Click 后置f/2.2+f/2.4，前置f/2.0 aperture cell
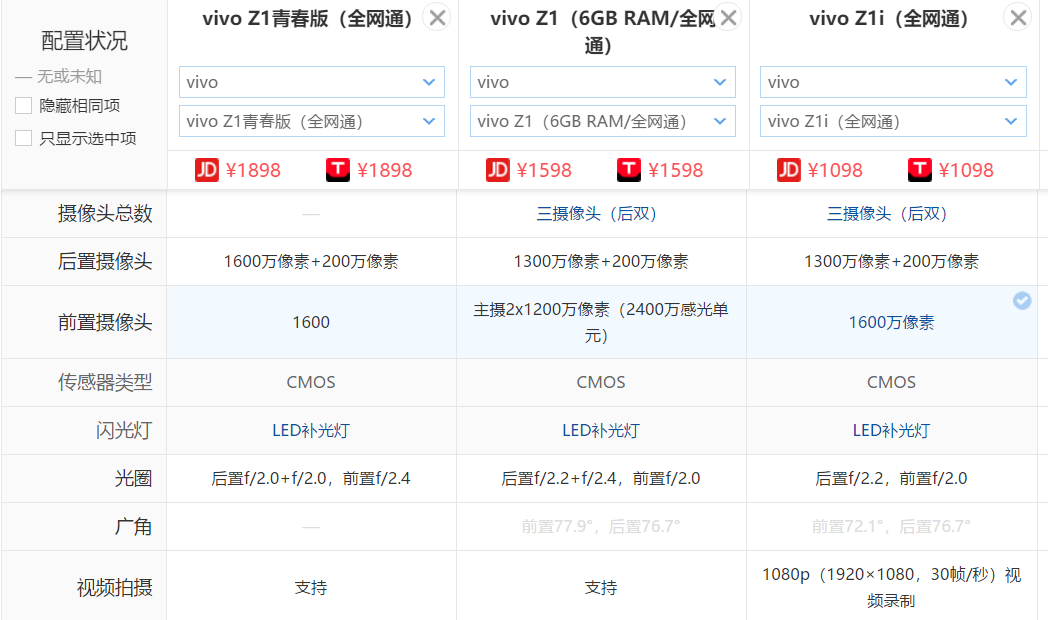The image size is (1048, 620). pos(601,478)
